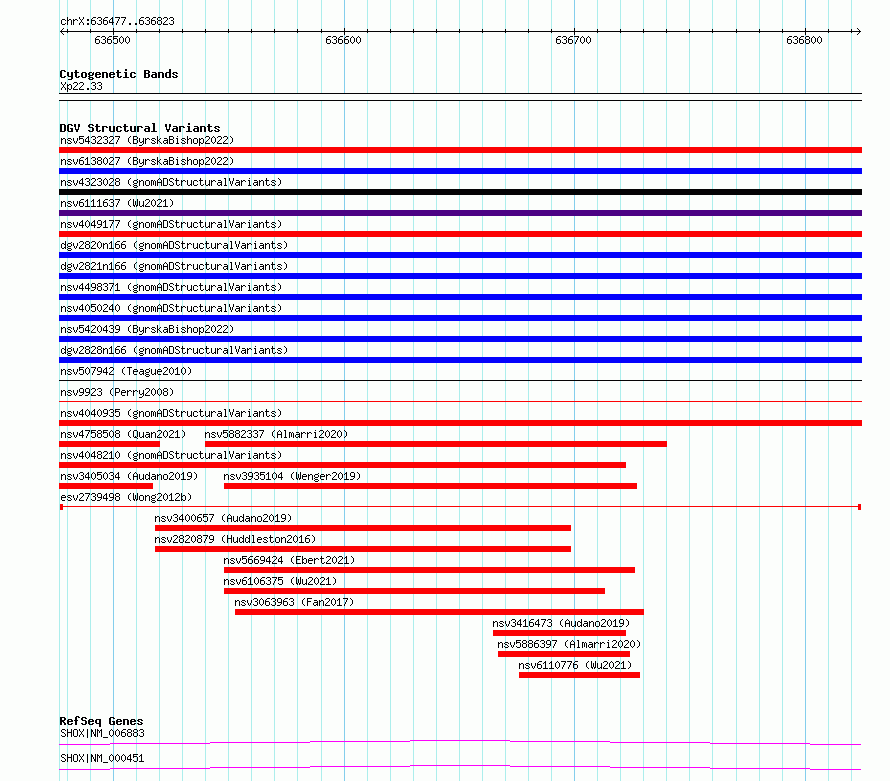890x781 pixels.
Task: Open esv2739498 (Wong2012b) label
Action: [x=126, y=497]
